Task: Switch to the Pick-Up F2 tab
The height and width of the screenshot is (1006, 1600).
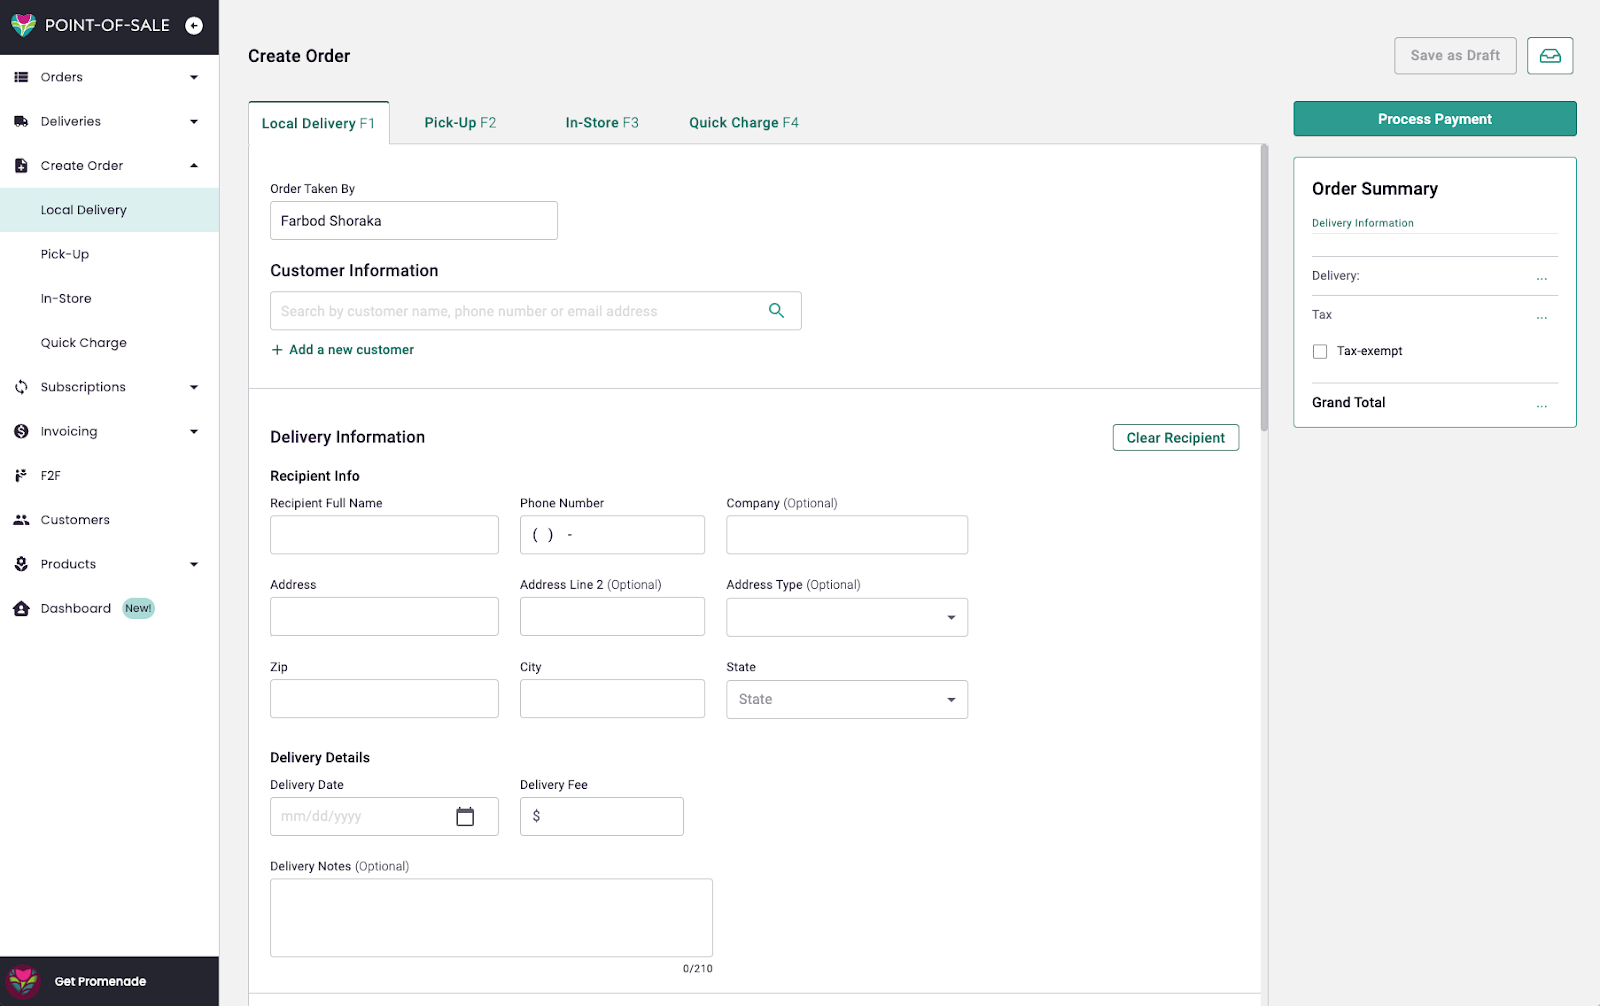Action: (460, 123)
